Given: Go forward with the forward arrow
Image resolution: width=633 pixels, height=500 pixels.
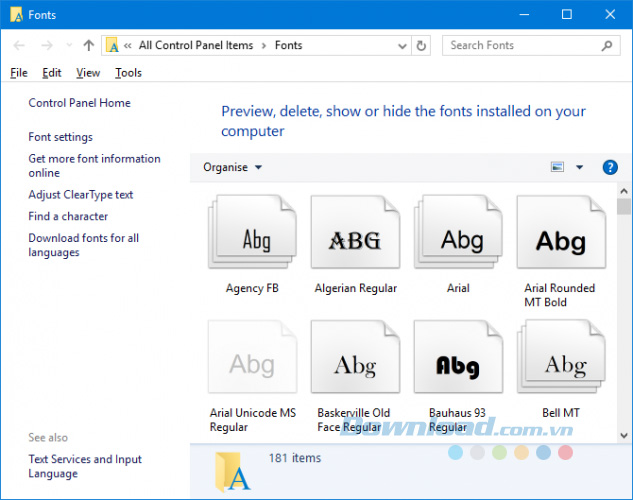Looking at the screenshot, I should click(x=47, y=45).
